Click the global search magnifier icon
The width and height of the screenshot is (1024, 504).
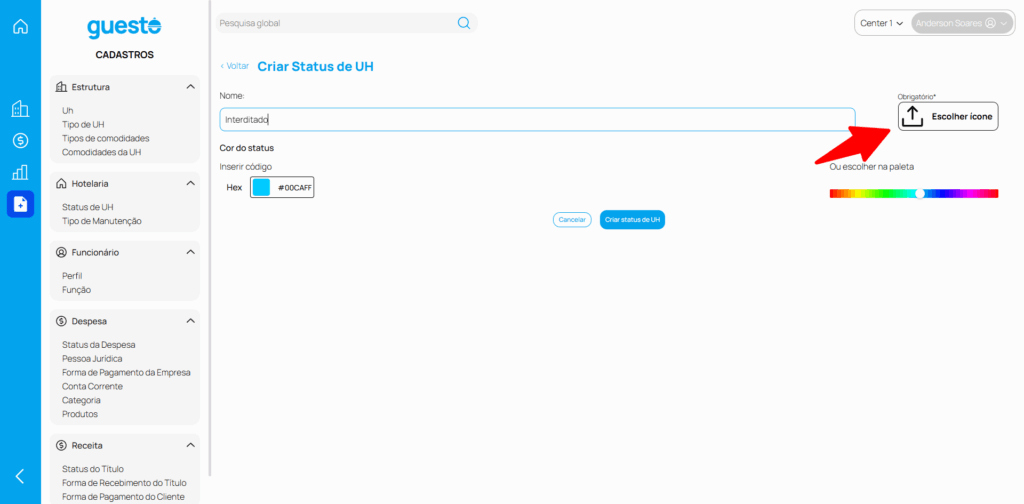tap(464, 23)
